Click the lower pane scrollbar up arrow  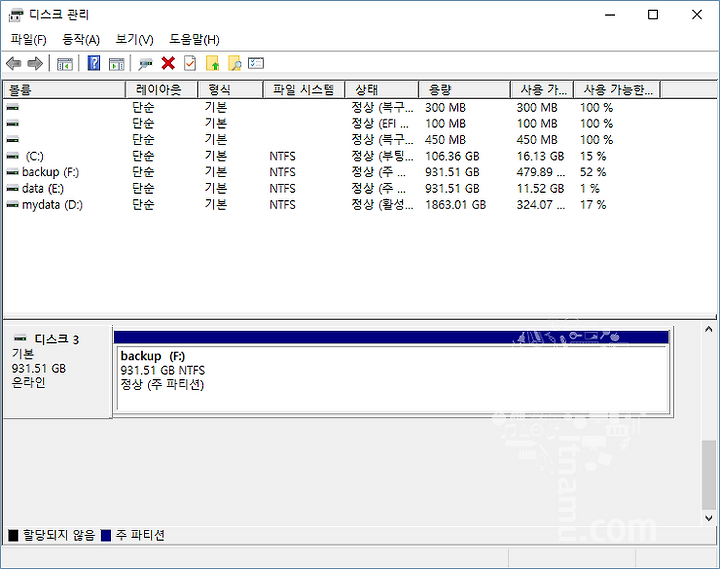(709, 329)
